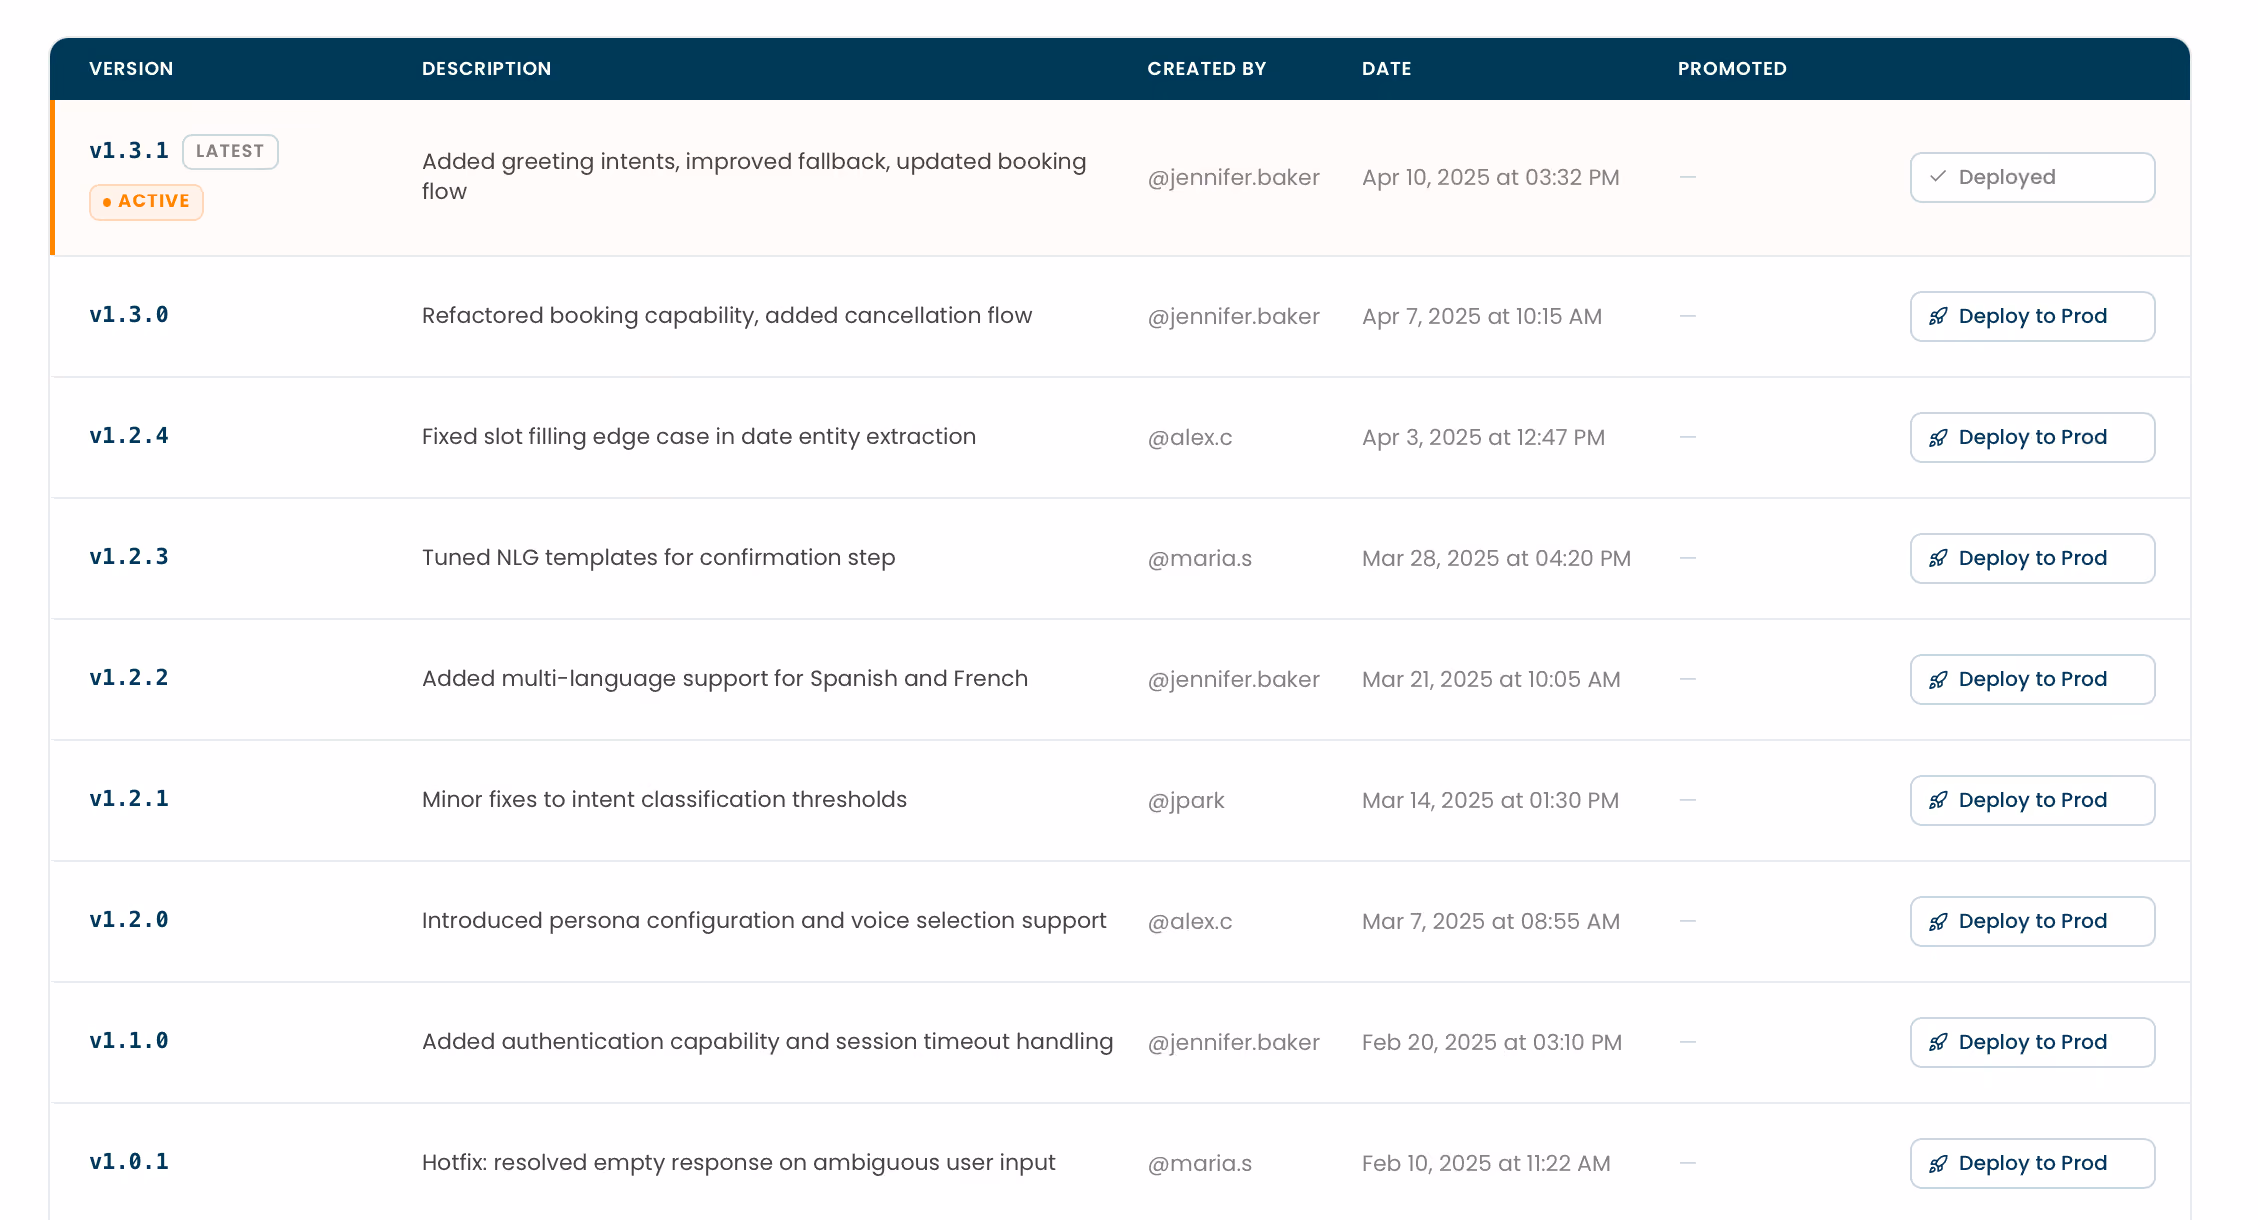The width and height of the screenshot is (2258, 1220).
Task: Click the rocket icon in the v1.2.4 row
Action: click(x=1938, y=437)
